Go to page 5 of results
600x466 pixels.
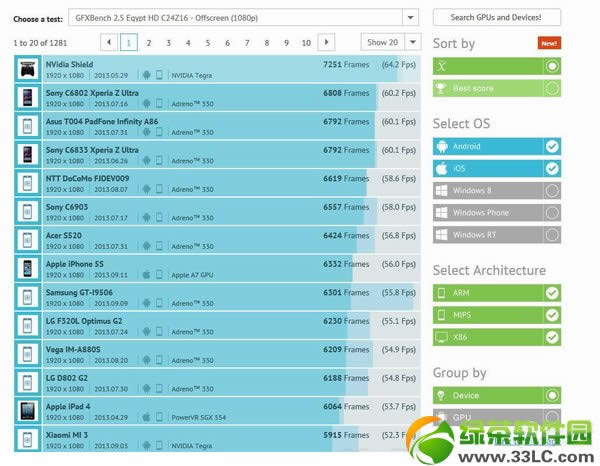(207, 42)
